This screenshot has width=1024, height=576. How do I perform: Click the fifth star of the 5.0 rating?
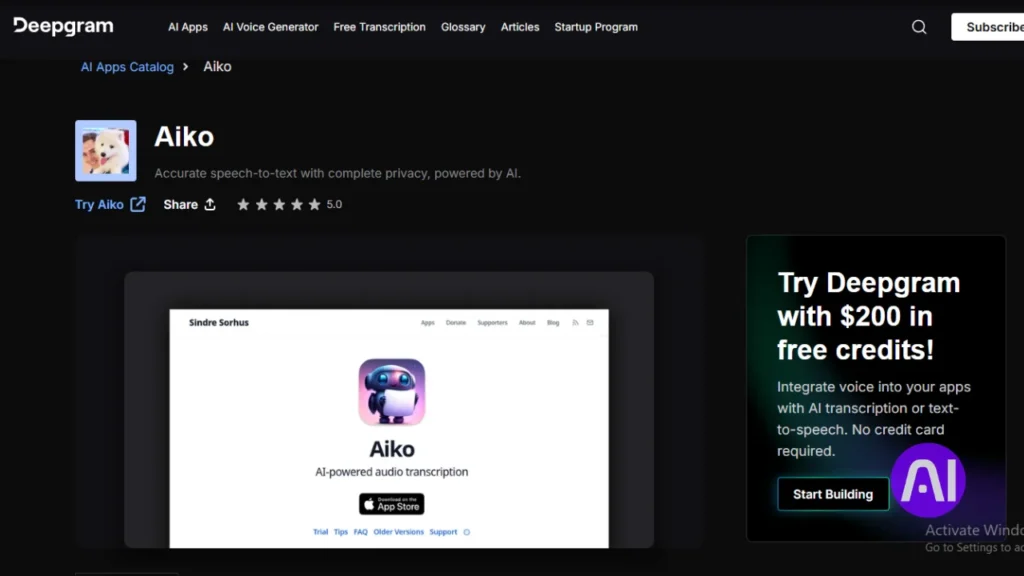pyautogui.click(x=314, y=204)
